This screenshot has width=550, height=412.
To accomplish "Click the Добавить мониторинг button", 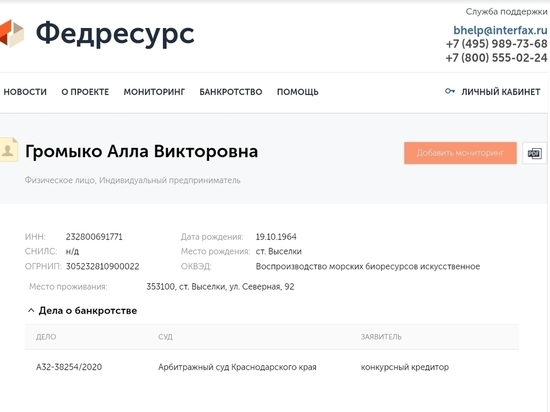I will click(460, 153).
